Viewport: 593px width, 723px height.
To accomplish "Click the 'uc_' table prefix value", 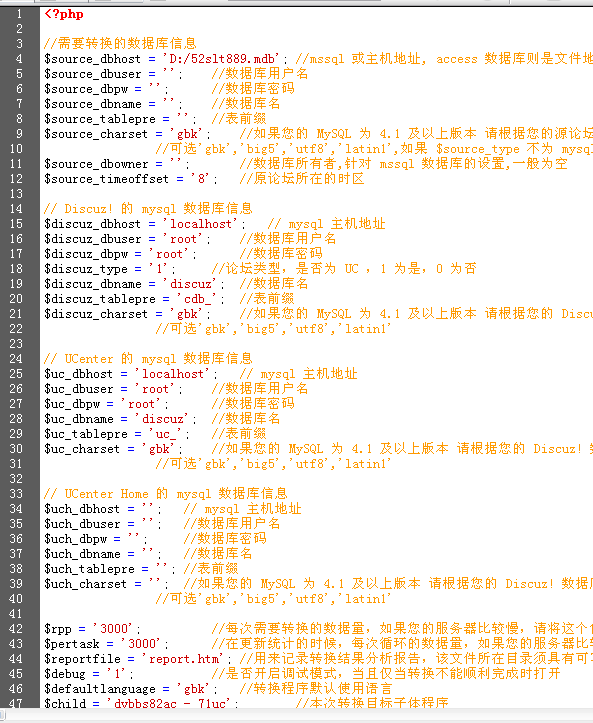I will coord(165,434).
